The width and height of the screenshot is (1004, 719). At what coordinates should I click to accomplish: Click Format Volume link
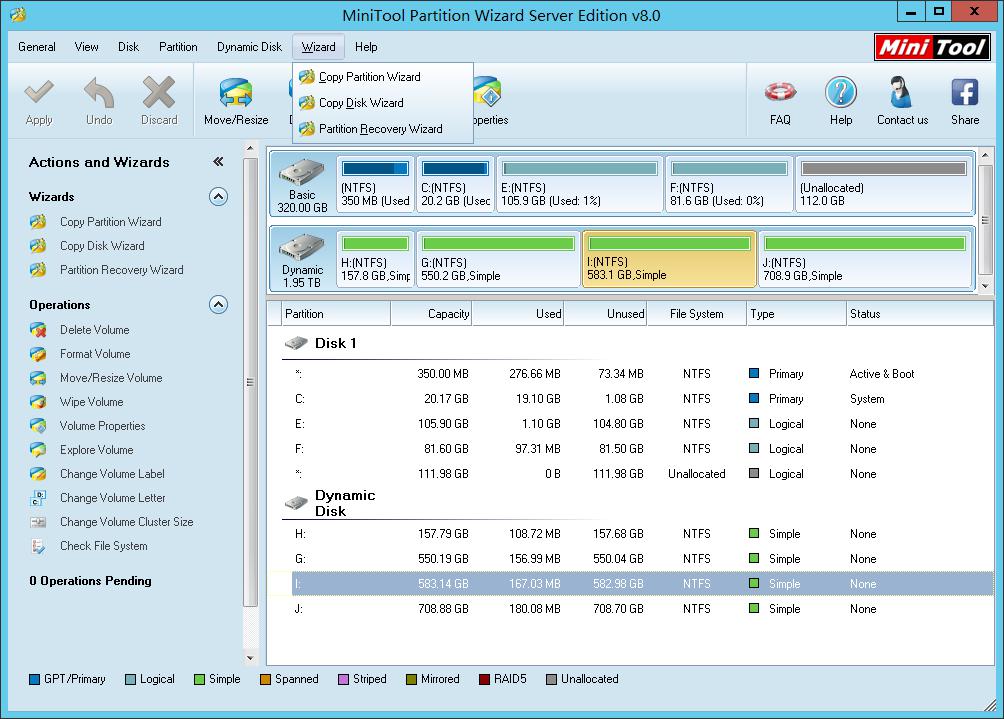(x=95, y=354)
